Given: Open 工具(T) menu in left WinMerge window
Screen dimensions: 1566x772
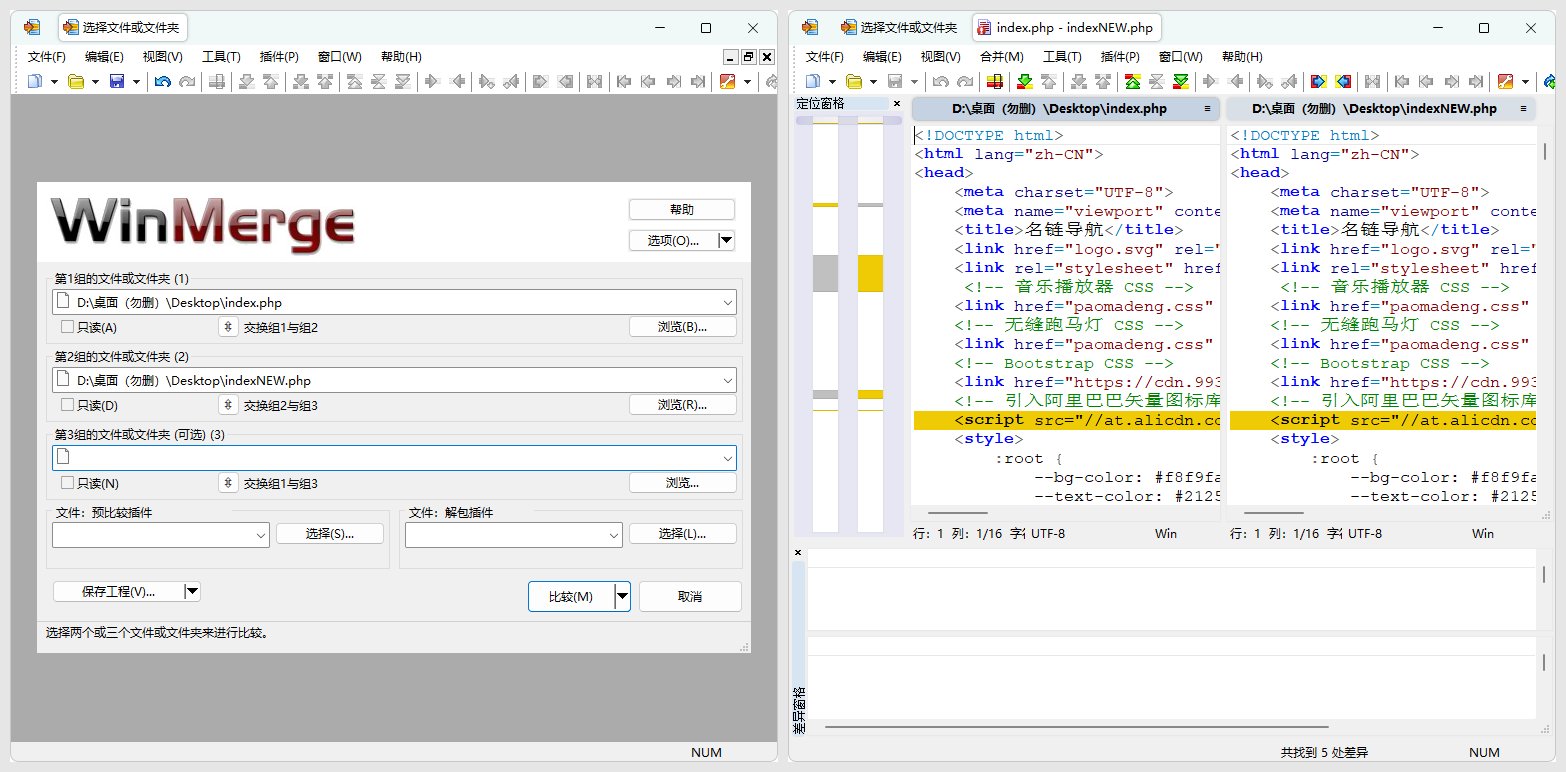Looking at the screenshot, I should click(221, 57).
